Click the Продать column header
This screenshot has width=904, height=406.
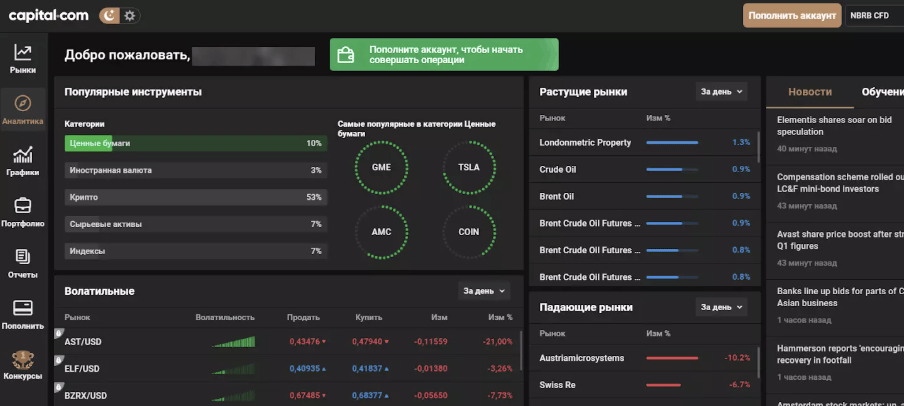click(303, 317)
